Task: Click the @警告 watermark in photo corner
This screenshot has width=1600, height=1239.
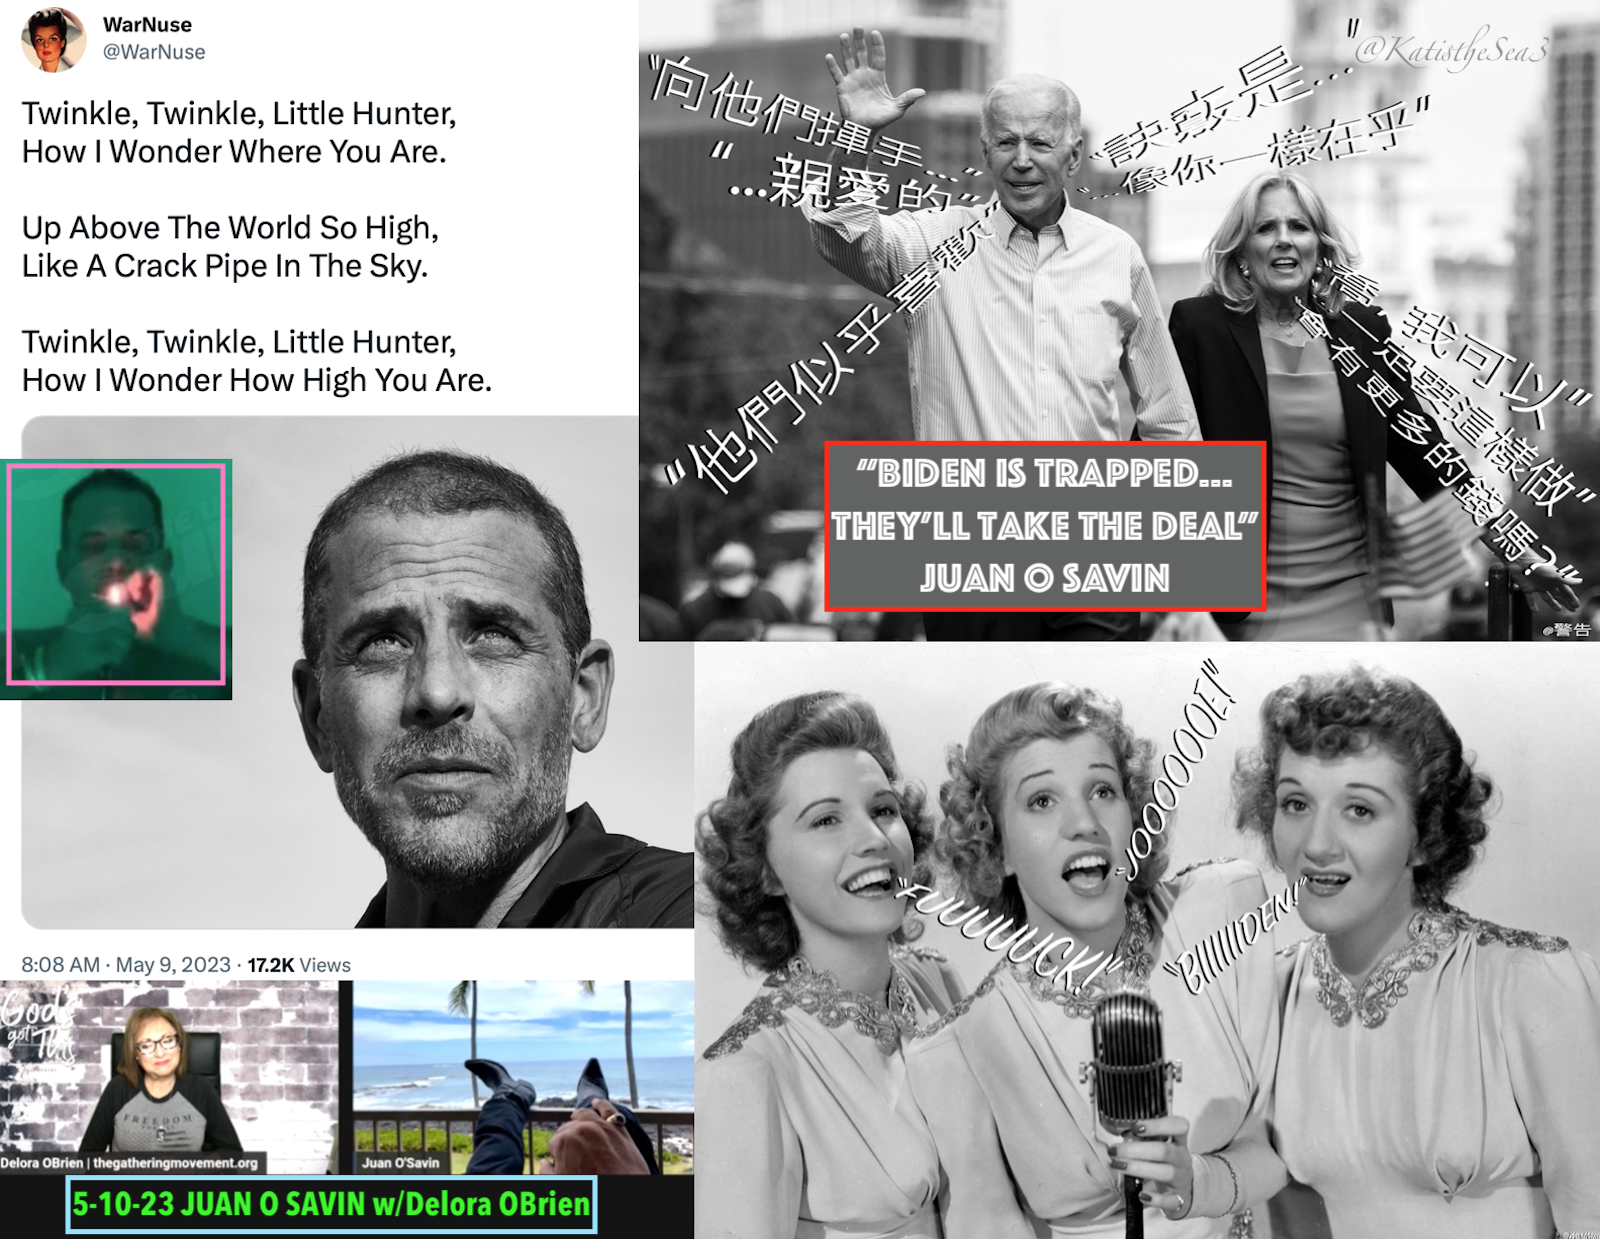Action: (1566, 629)
